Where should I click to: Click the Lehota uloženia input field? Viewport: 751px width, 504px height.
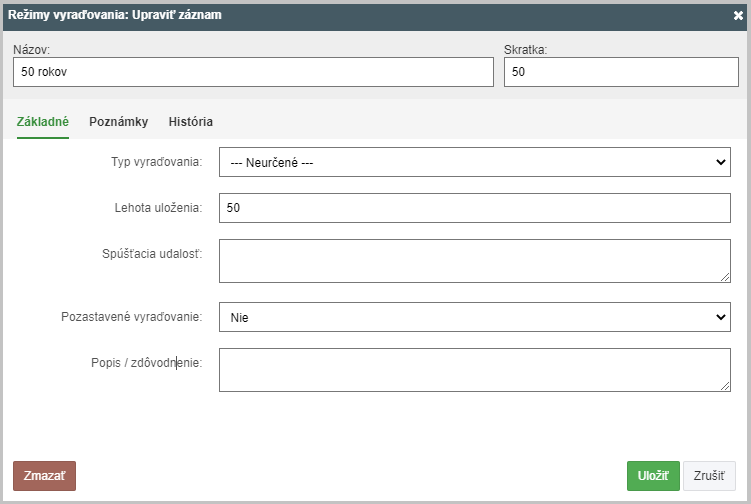pos(475,208)
